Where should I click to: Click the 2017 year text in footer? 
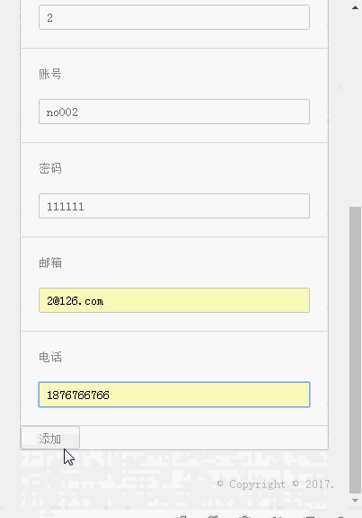319,484
